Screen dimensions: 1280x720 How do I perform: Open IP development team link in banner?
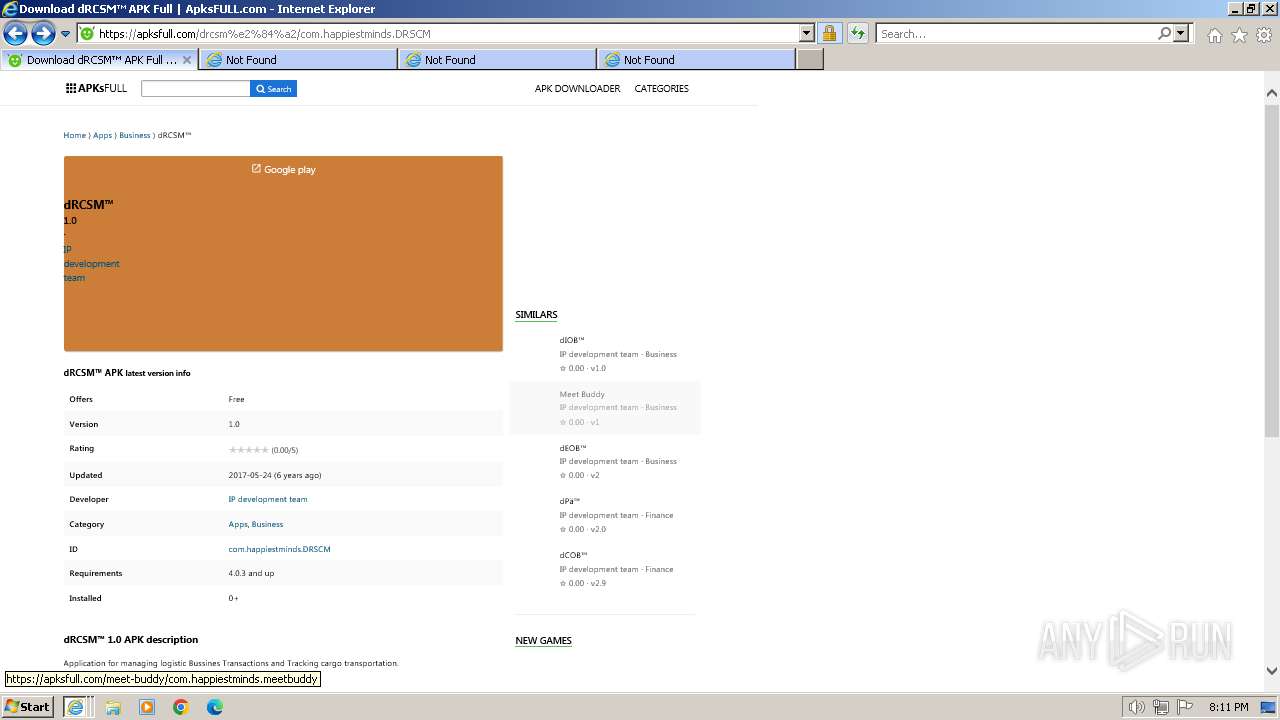coord(91,263)
